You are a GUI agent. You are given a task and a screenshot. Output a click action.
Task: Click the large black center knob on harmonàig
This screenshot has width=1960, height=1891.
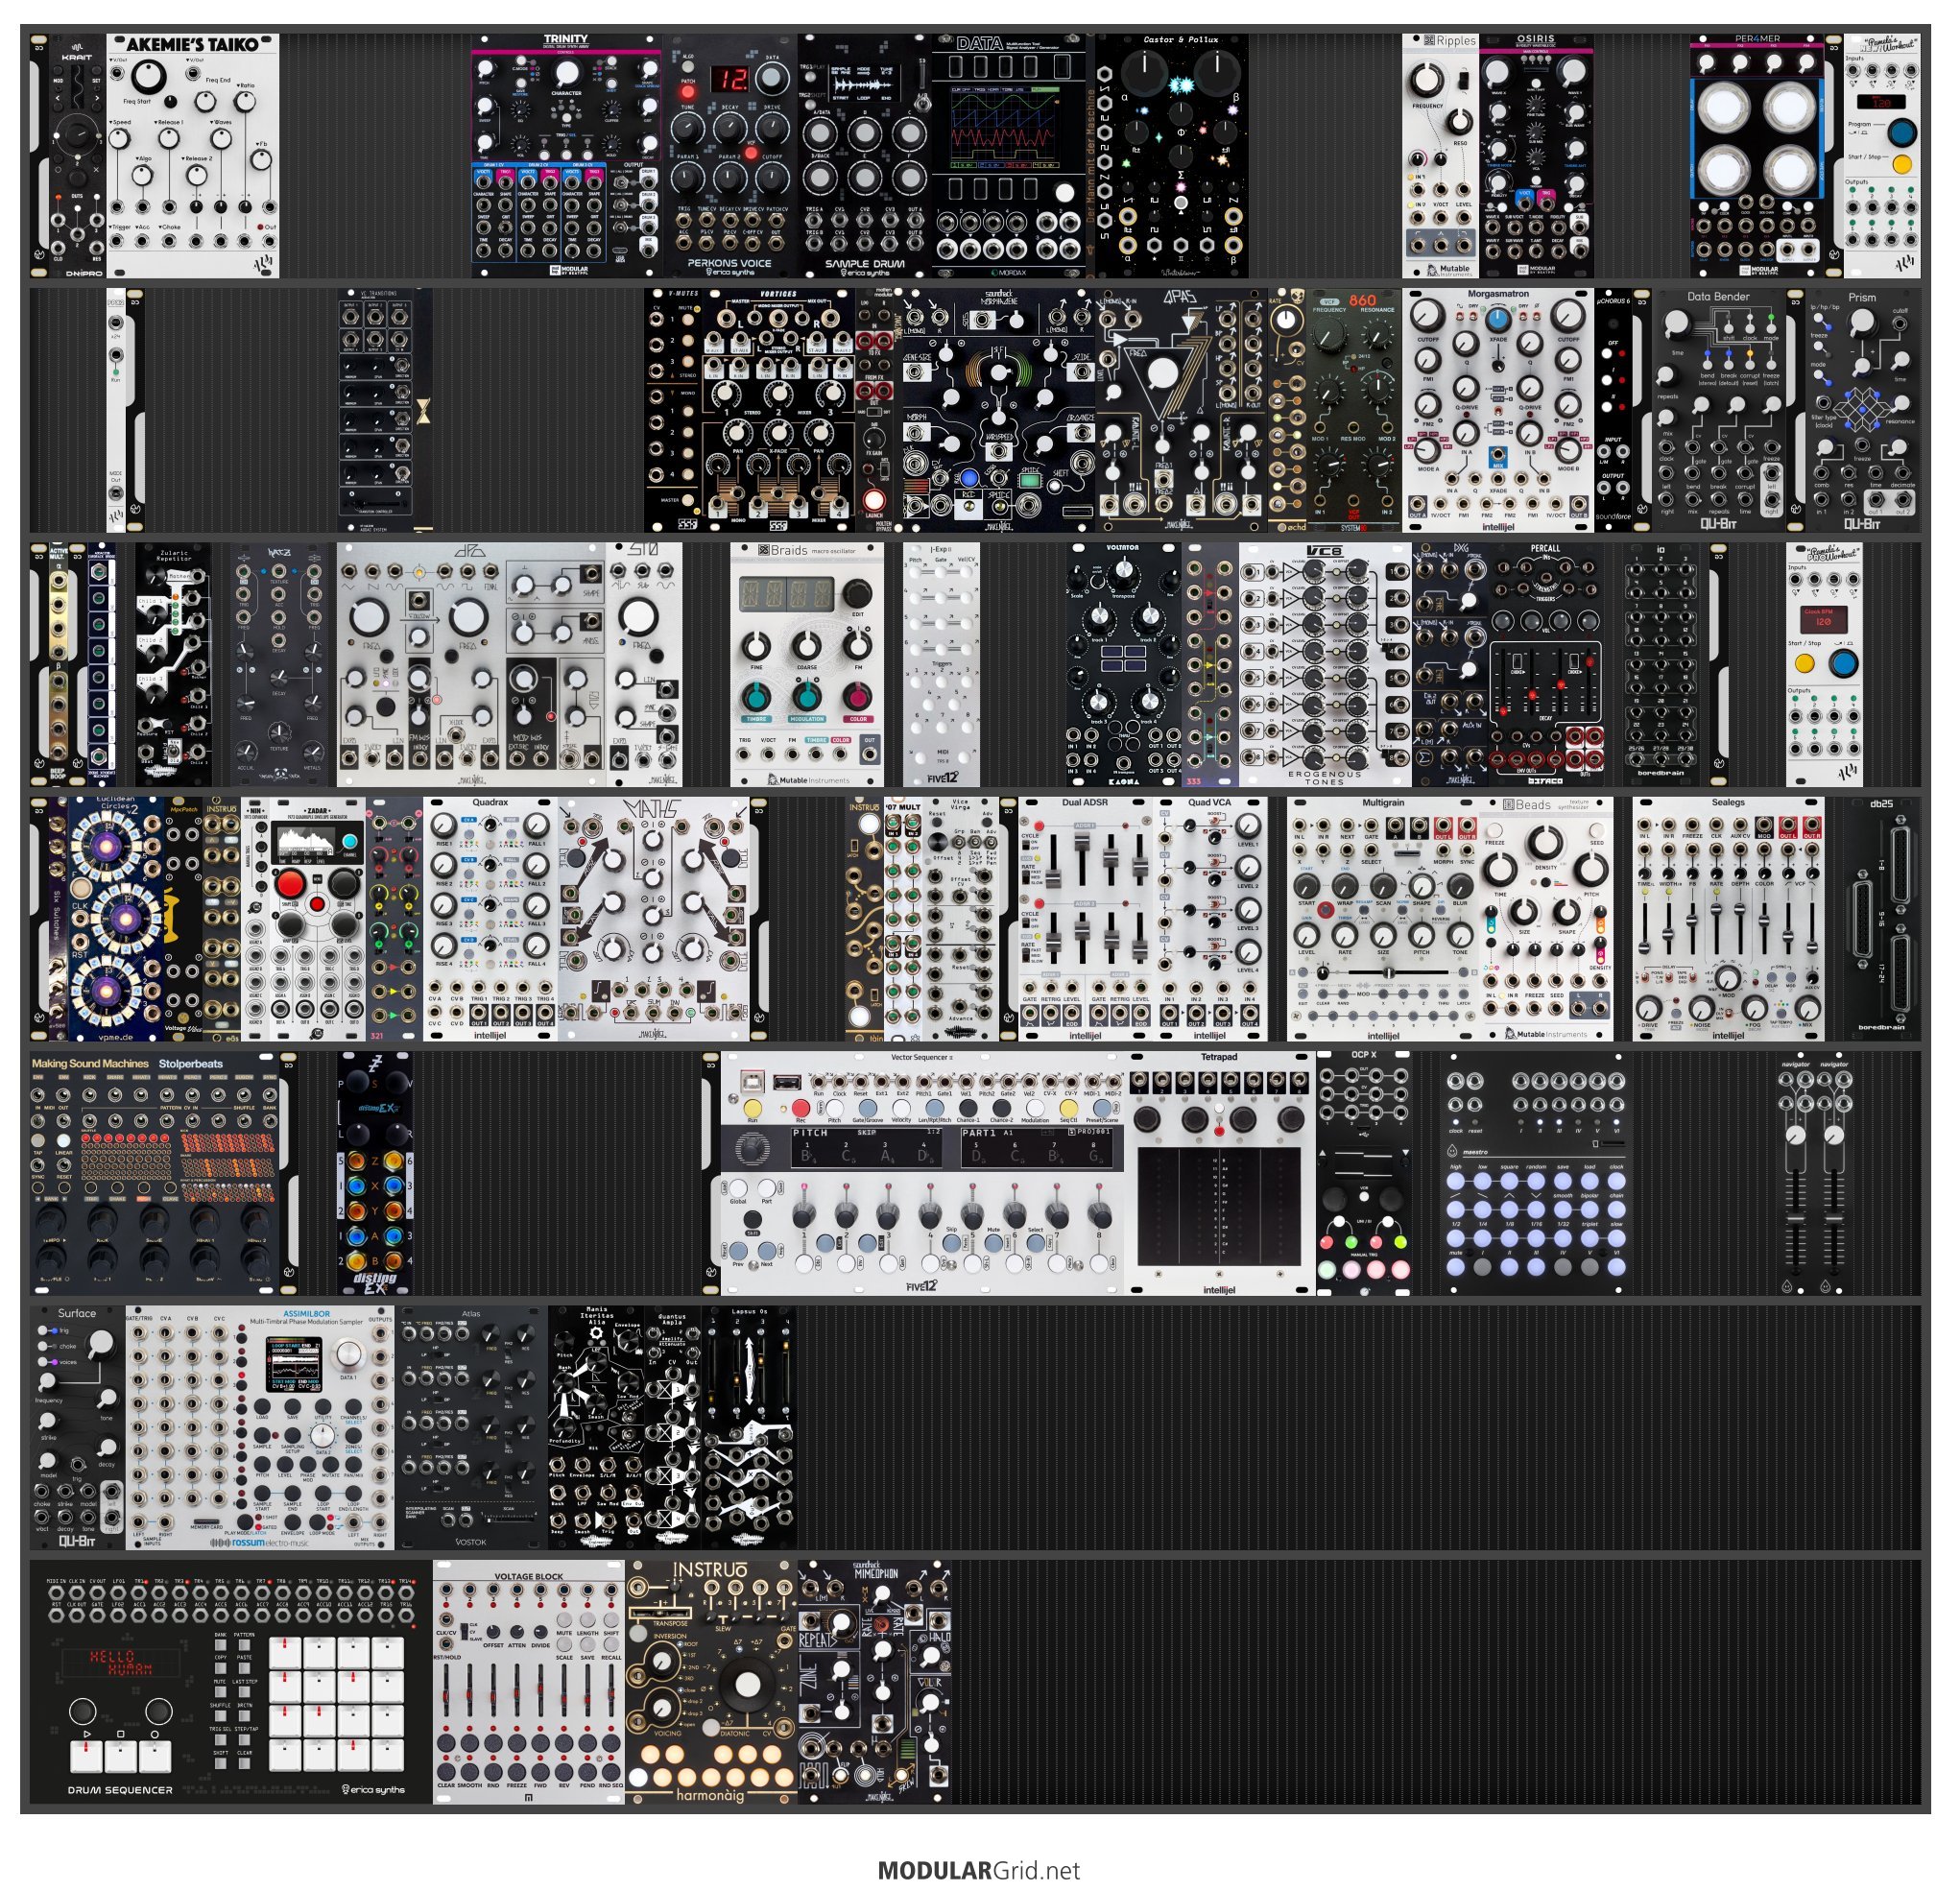(746, 1684)
